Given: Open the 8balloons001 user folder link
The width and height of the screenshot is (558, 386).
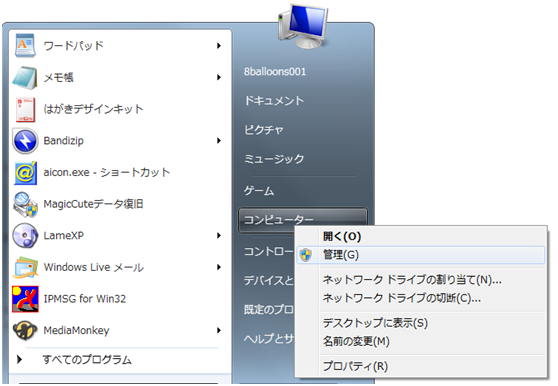Looking at the screenshot, I should tap(275, 72).
